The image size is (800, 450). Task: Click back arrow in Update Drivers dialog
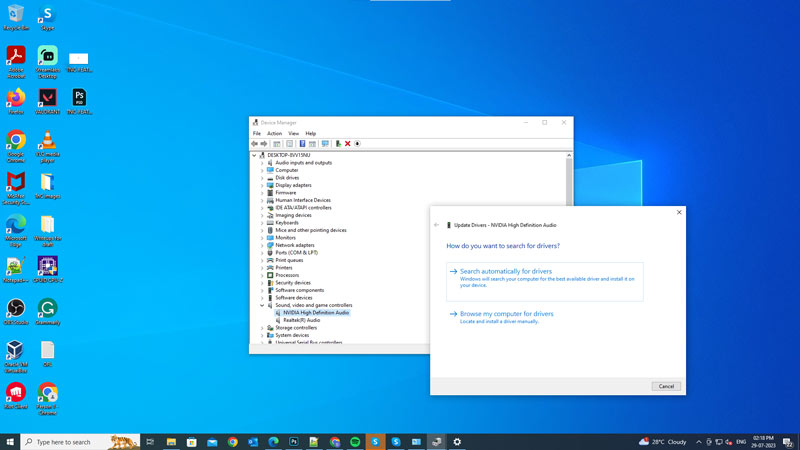tap(436, 225)
